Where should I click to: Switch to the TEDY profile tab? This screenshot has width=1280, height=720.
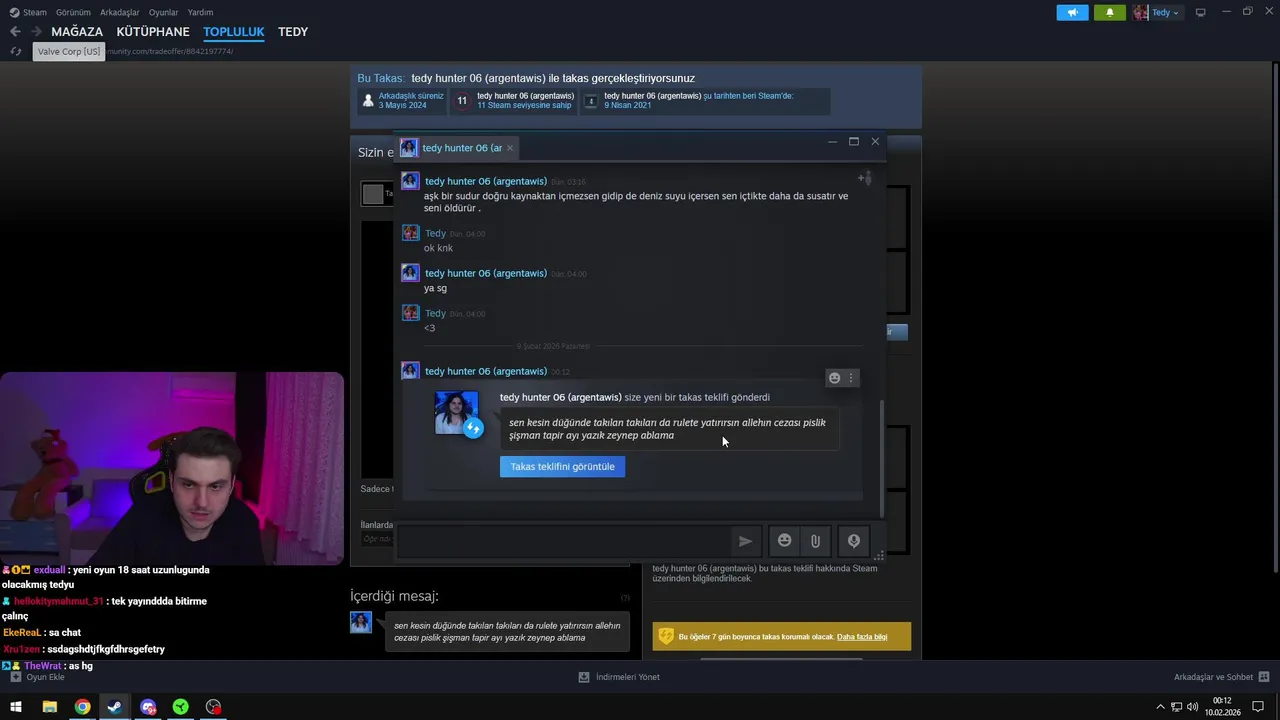click(x=293, y=32)
